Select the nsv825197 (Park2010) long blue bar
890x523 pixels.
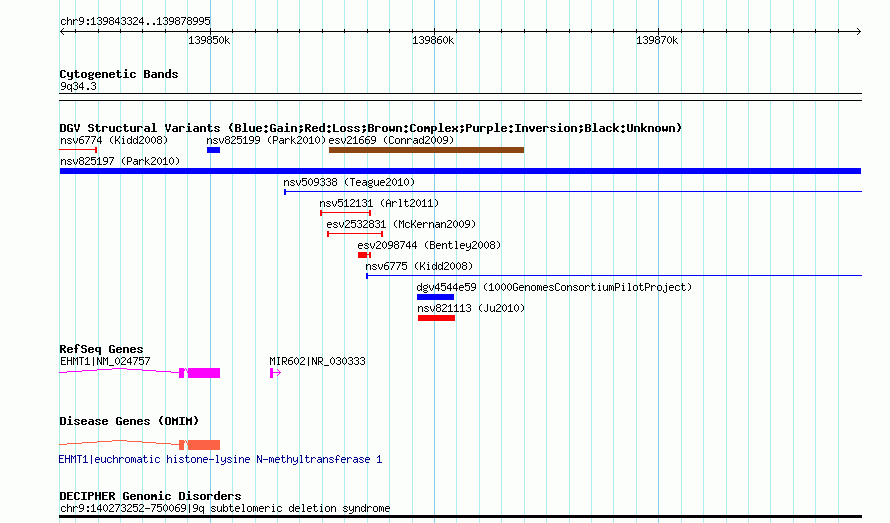click(460, 171)
